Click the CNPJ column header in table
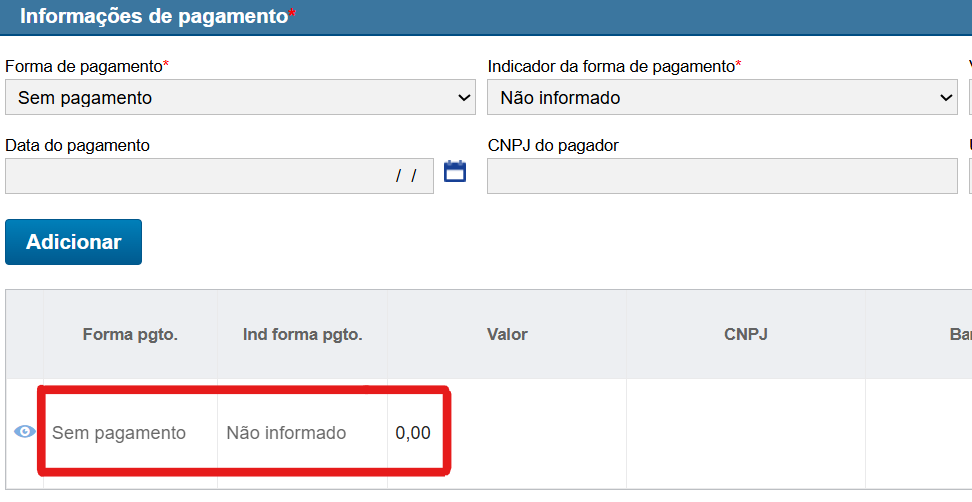Image resolution: width=972 pixels, height=502 pixels. pyautogui.click(x=745, y=334)
